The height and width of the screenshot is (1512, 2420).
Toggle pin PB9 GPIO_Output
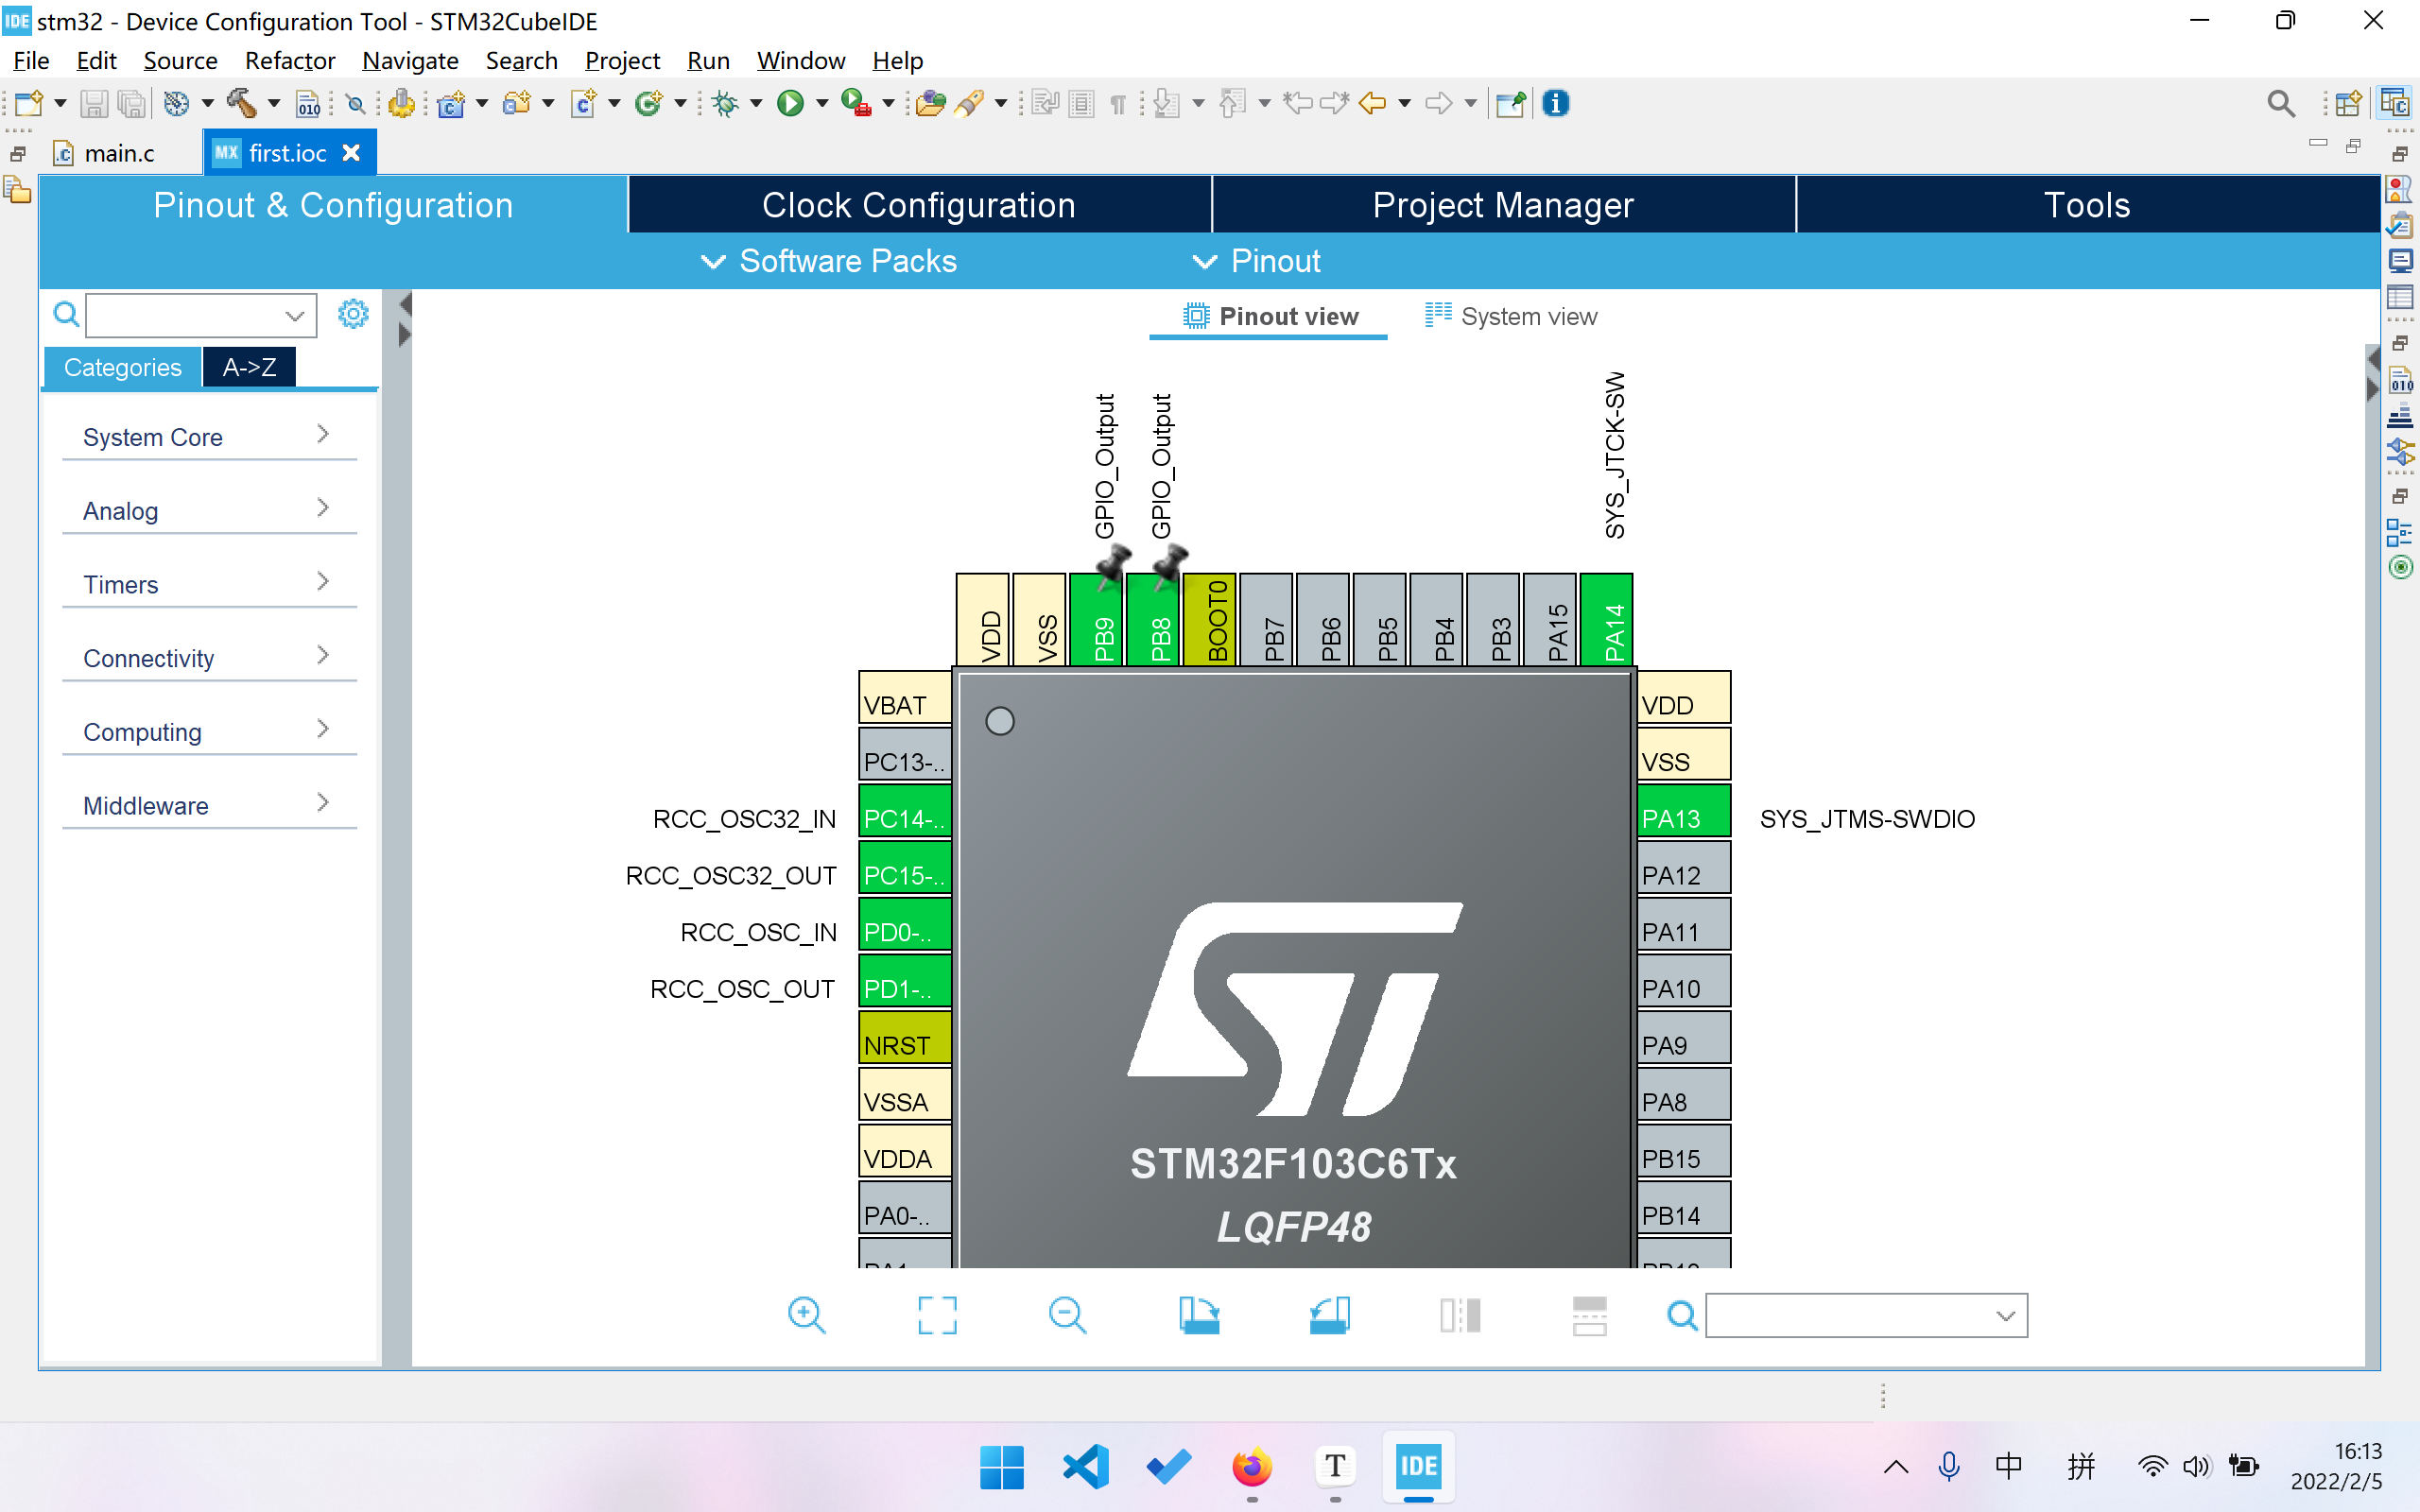[1096, 619]
